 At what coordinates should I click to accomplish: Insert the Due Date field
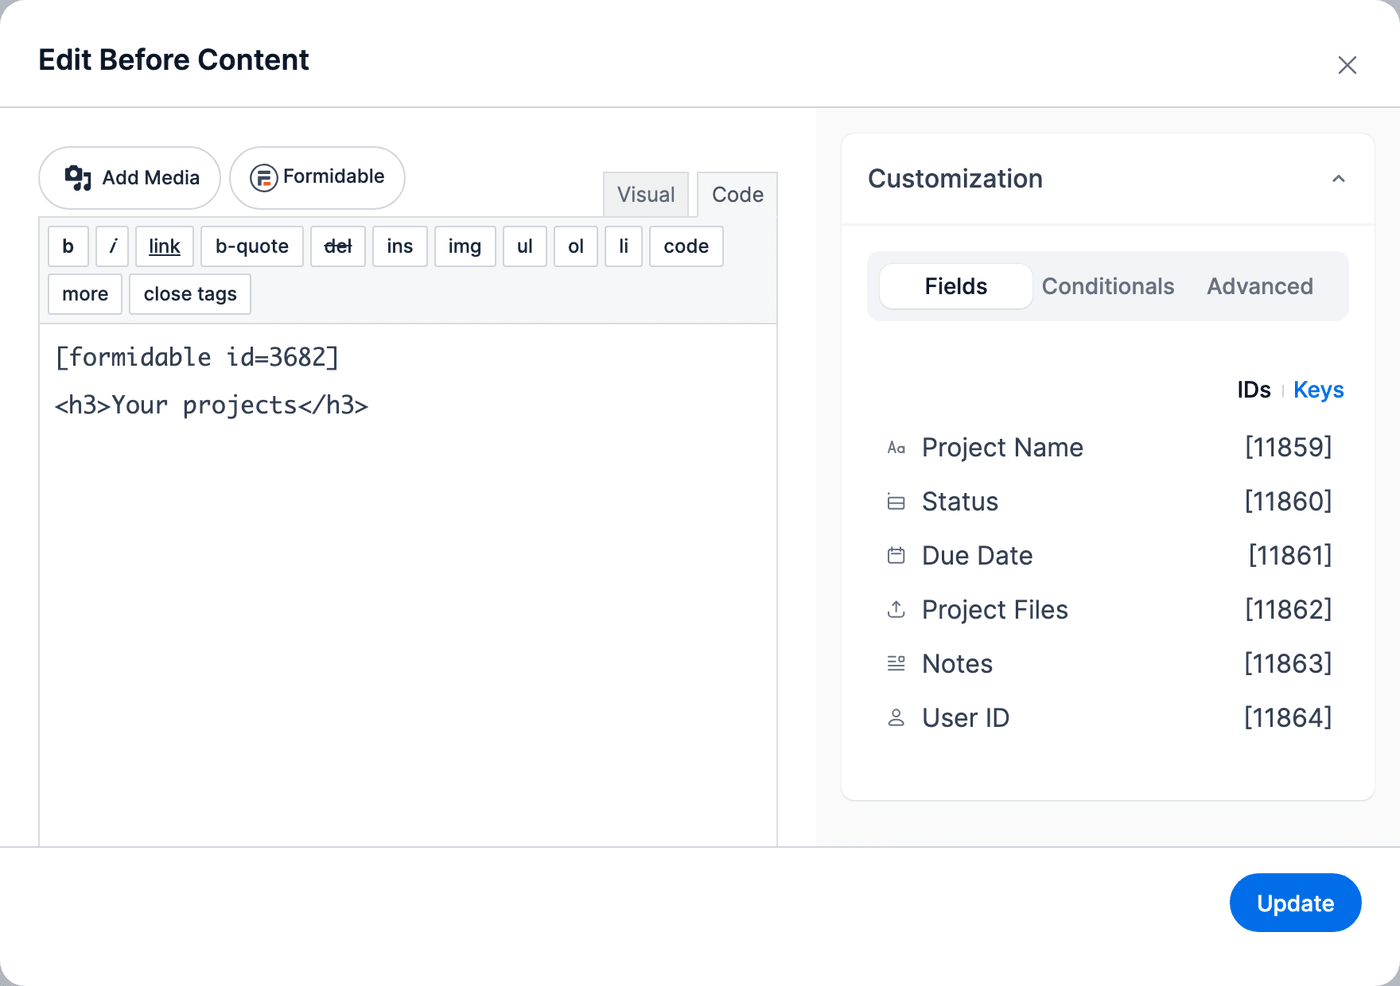(1108, 556)
